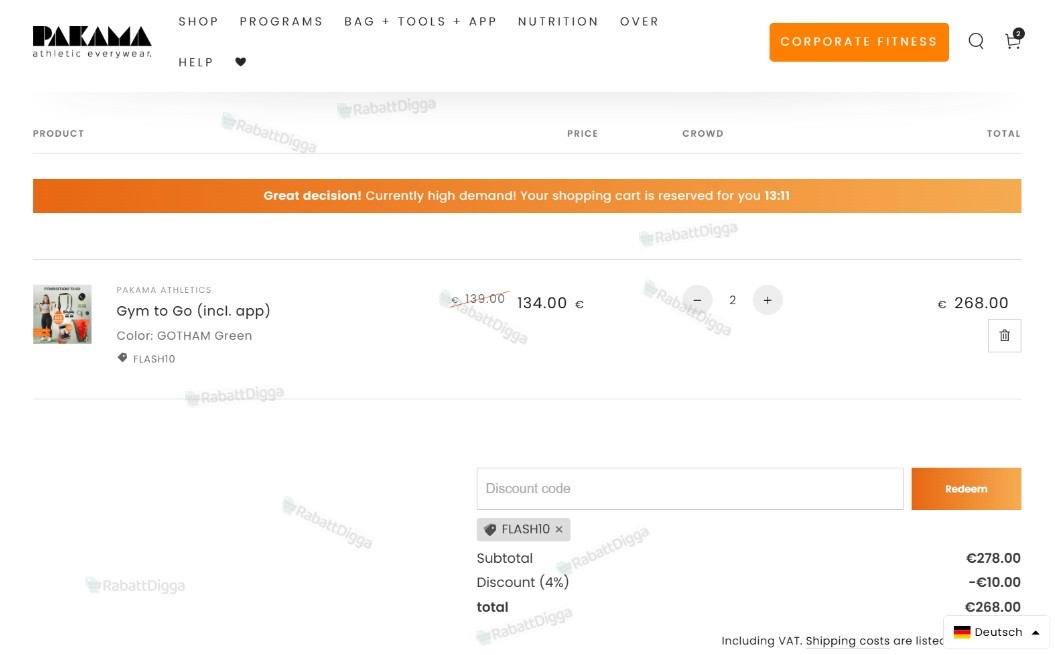Image resolution: width=1055 pixels, height=655 pixels.
Task: Click the Great decision! banner text
Action: [x=312, y=196]
